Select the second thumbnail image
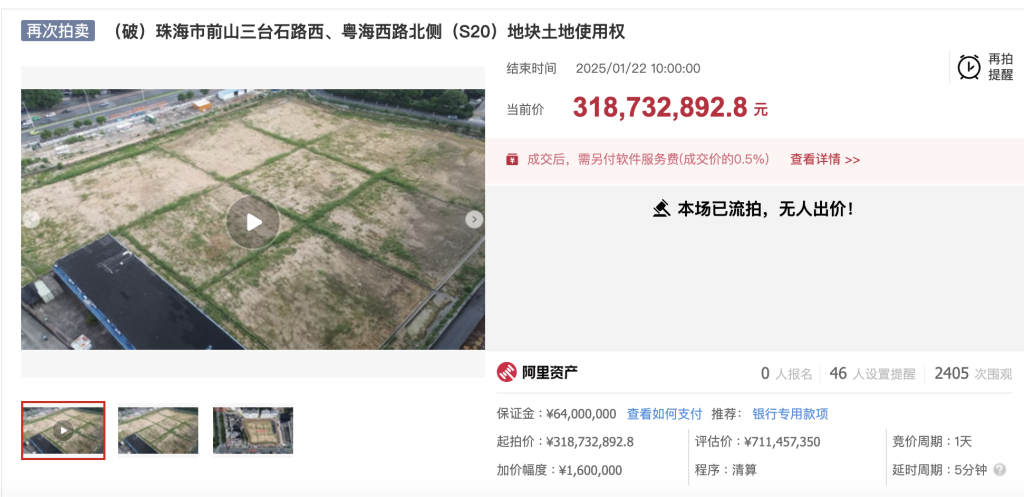 158,430
